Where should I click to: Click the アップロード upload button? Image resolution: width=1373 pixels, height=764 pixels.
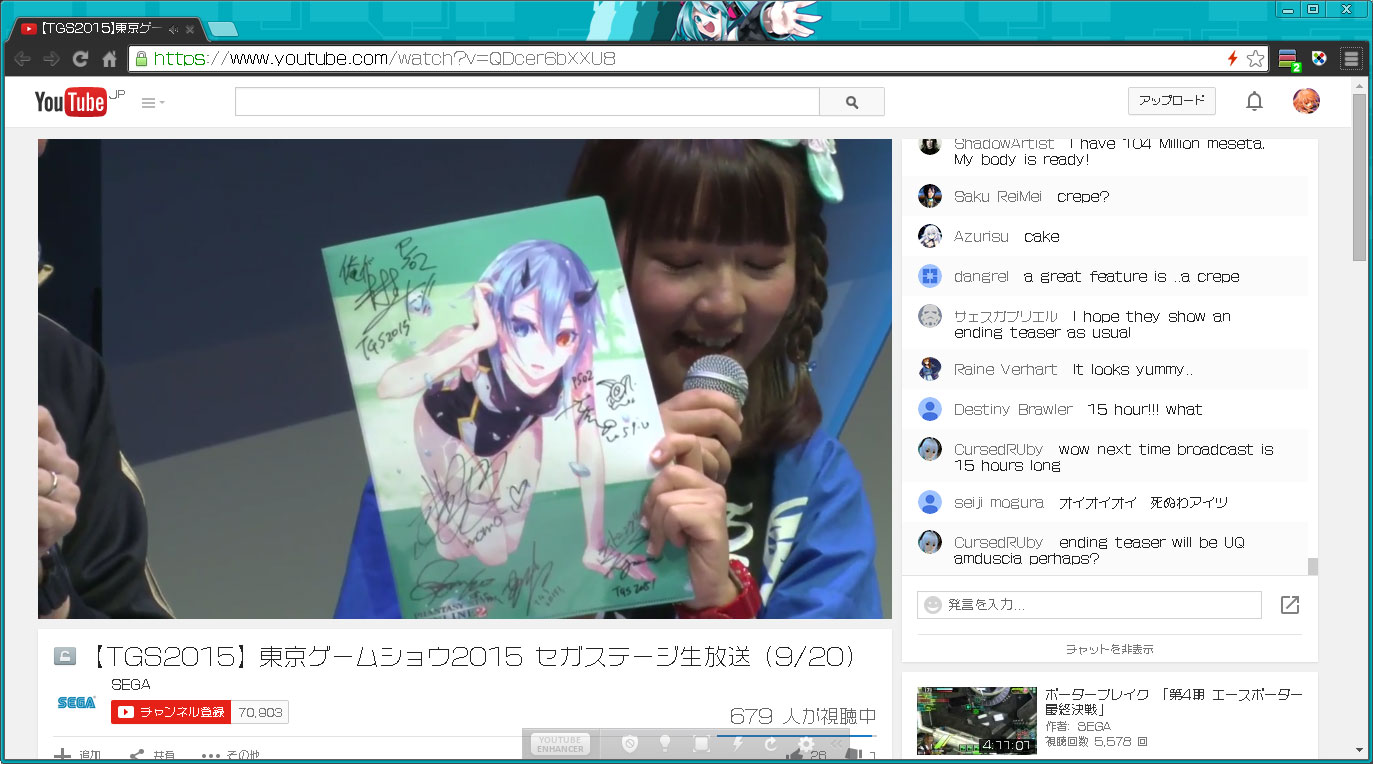point(1172,101)
